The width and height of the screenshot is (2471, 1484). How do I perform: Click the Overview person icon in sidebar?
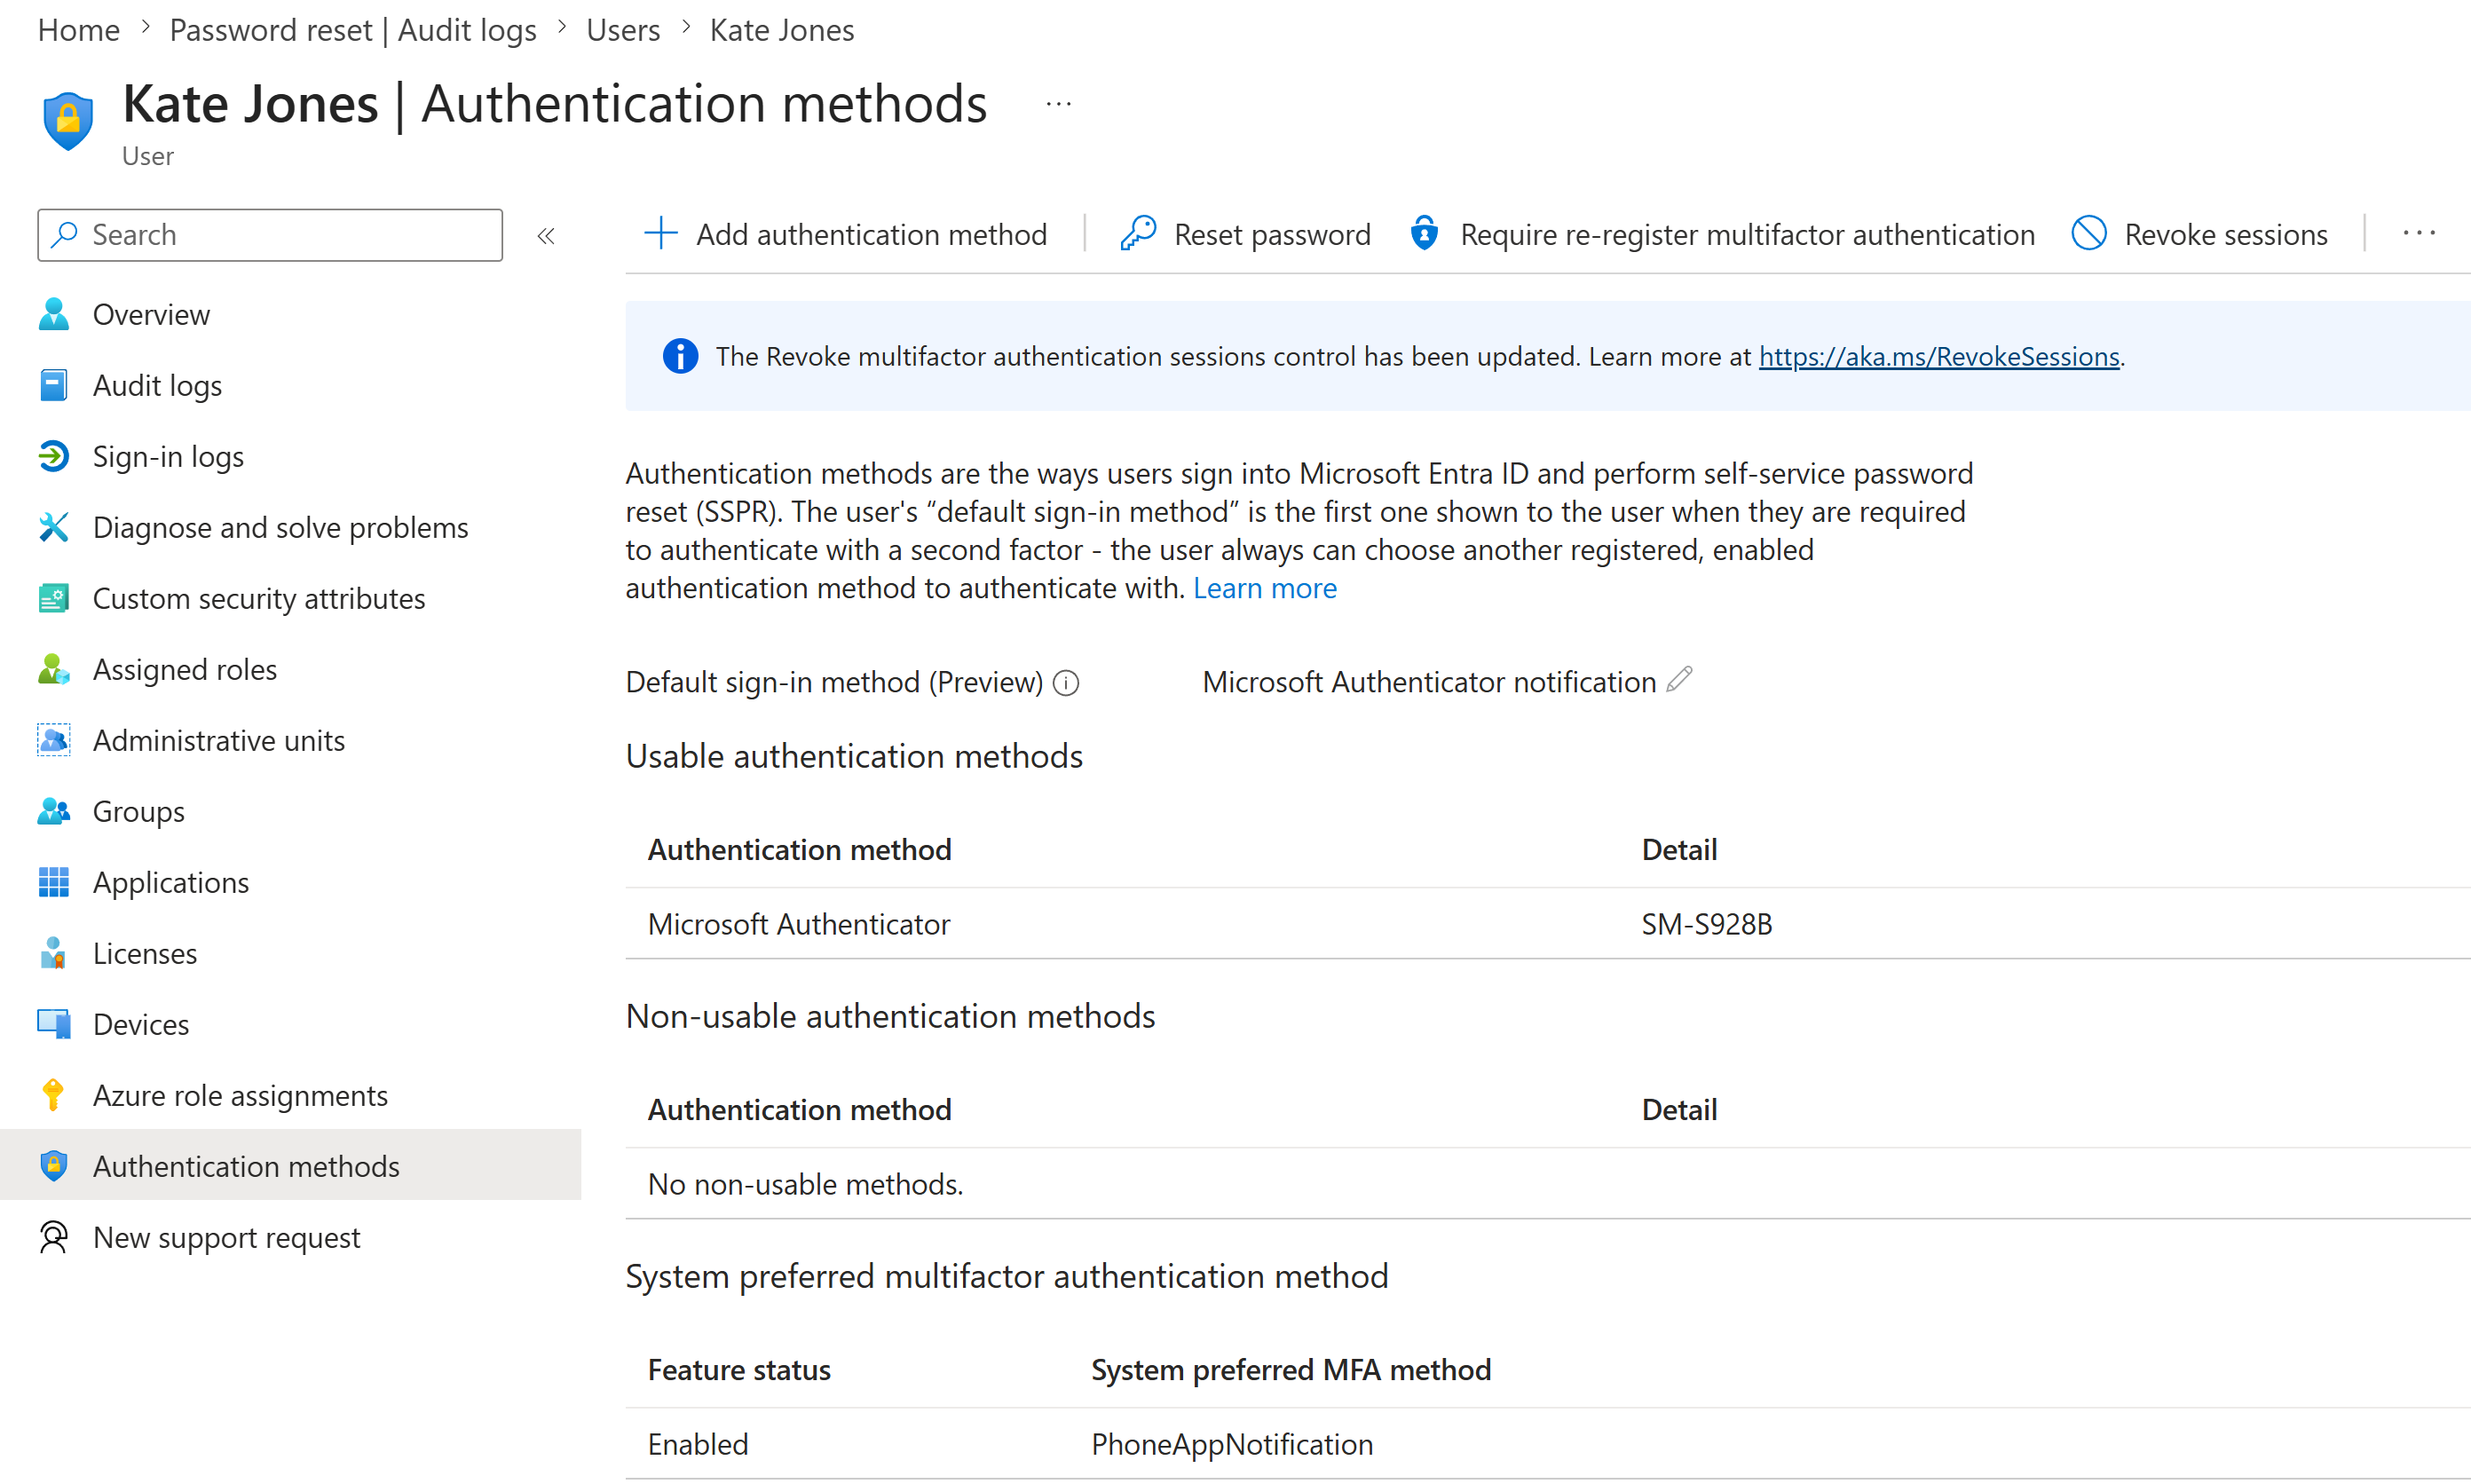(x=54, y=315)
